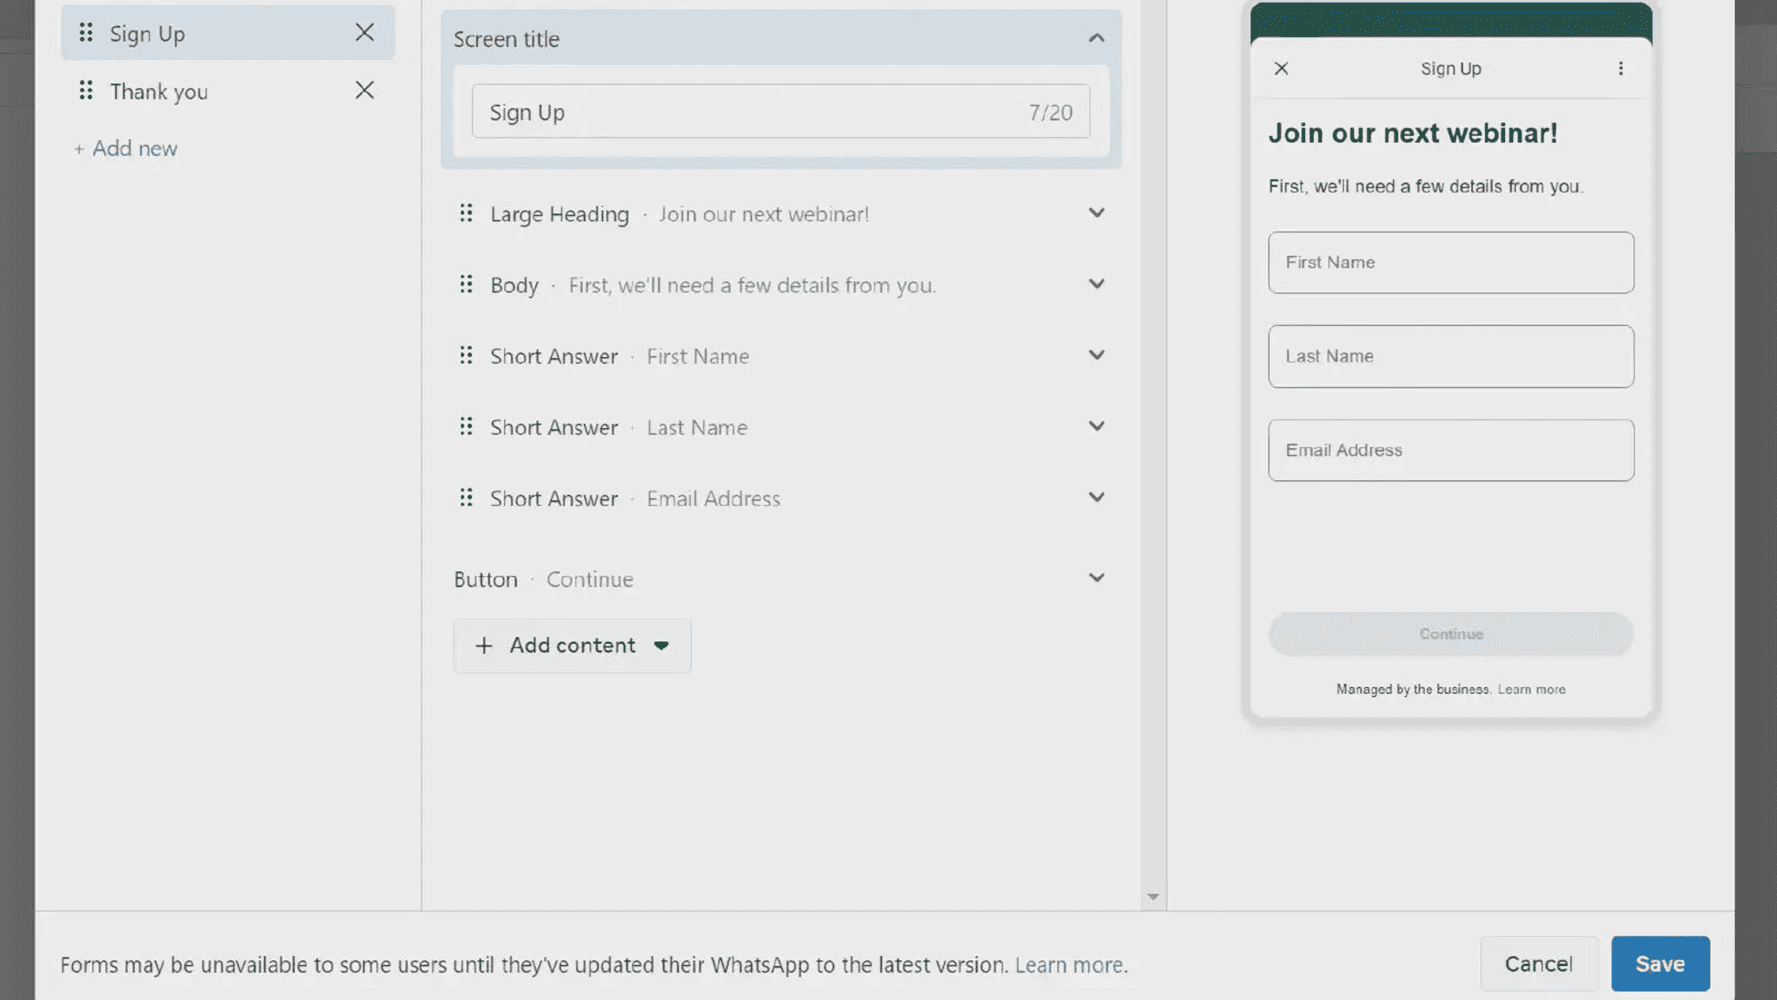Select the Sign Up screen item

[148, 34]
